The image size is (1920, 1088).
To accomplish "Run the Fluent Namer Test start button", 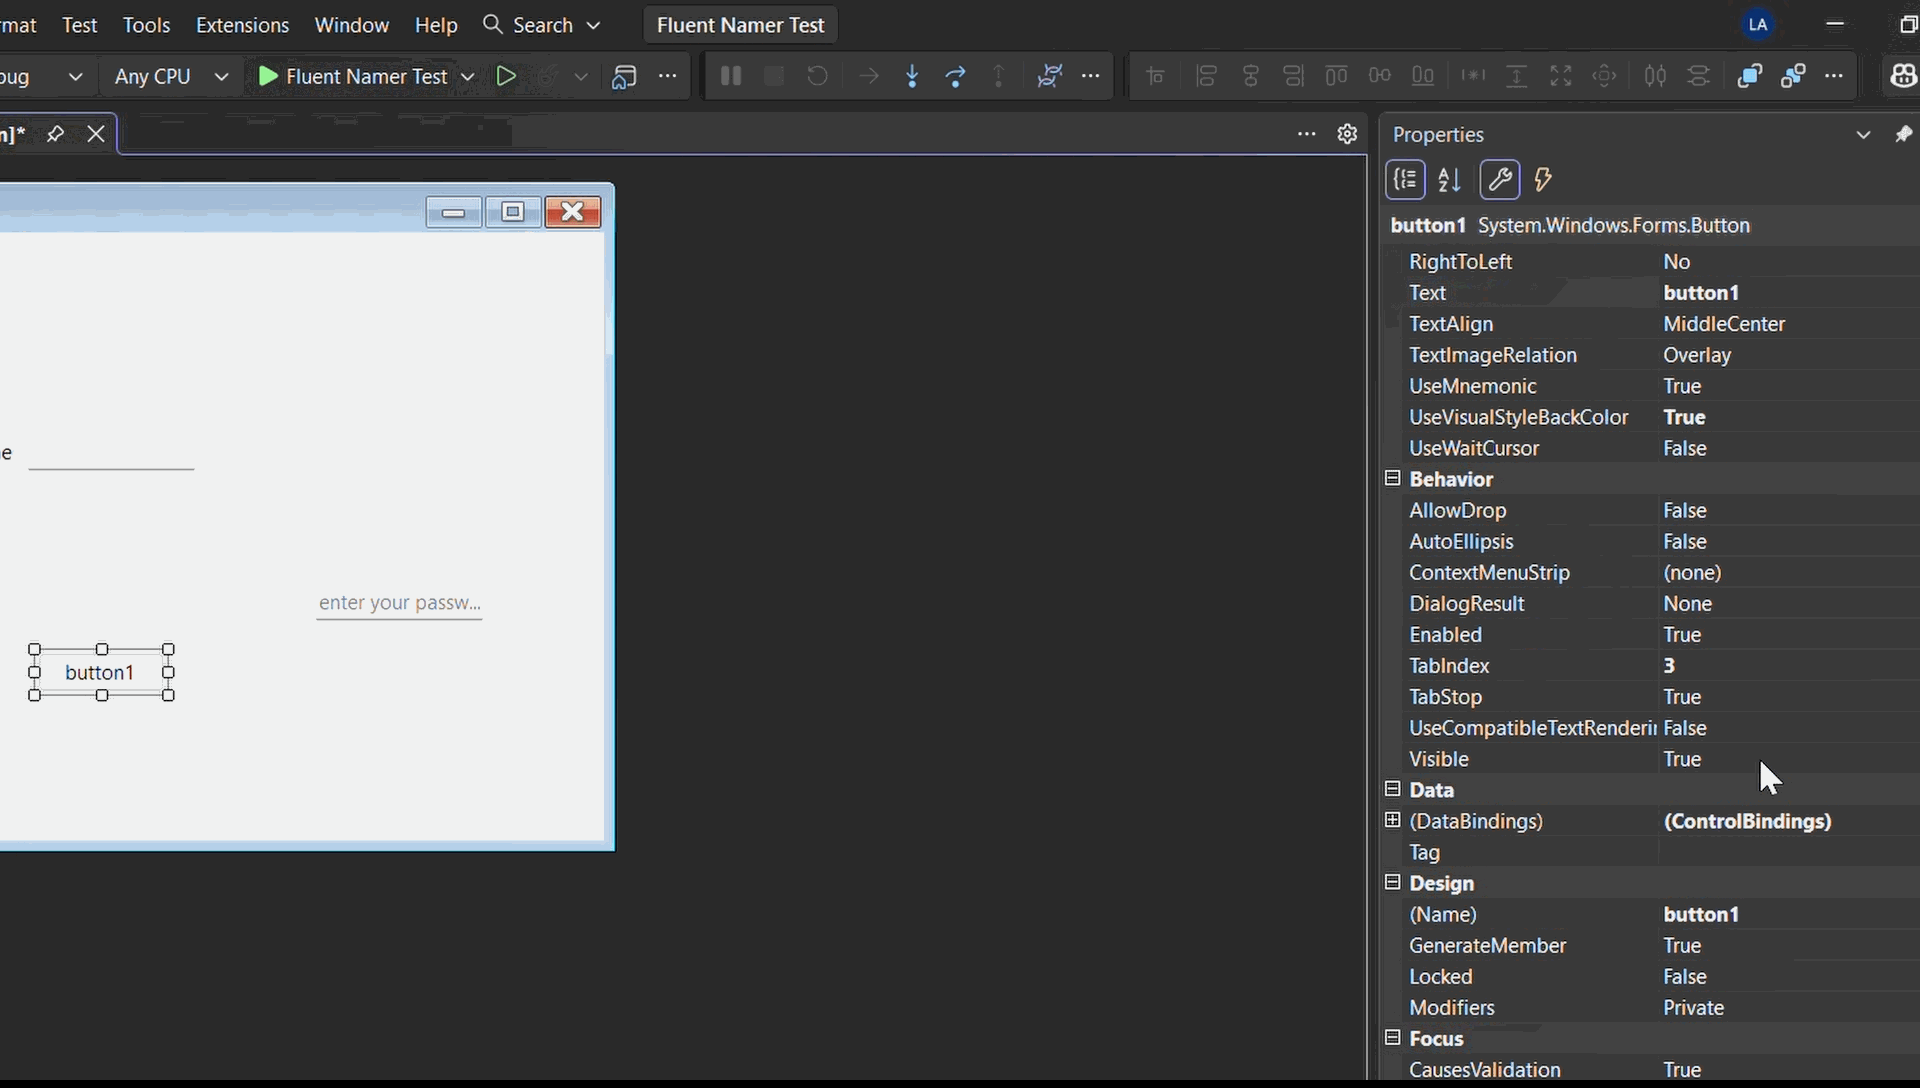I will tap(352, 76).
